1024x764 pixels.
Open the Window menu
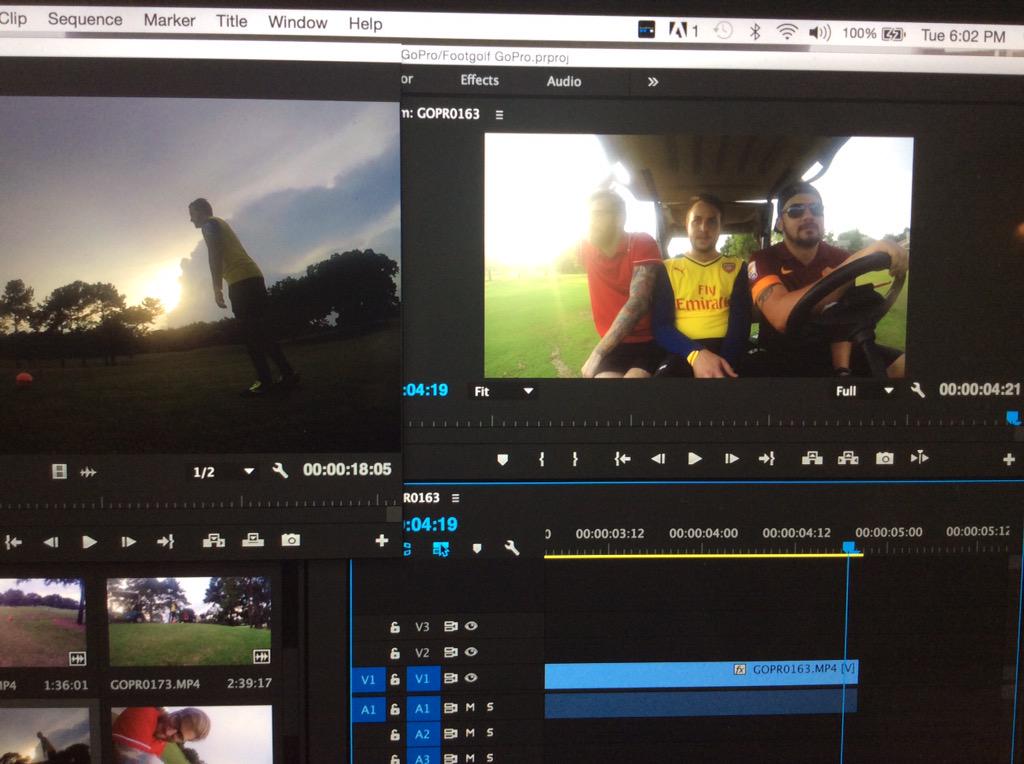click(x=297, y=22)
